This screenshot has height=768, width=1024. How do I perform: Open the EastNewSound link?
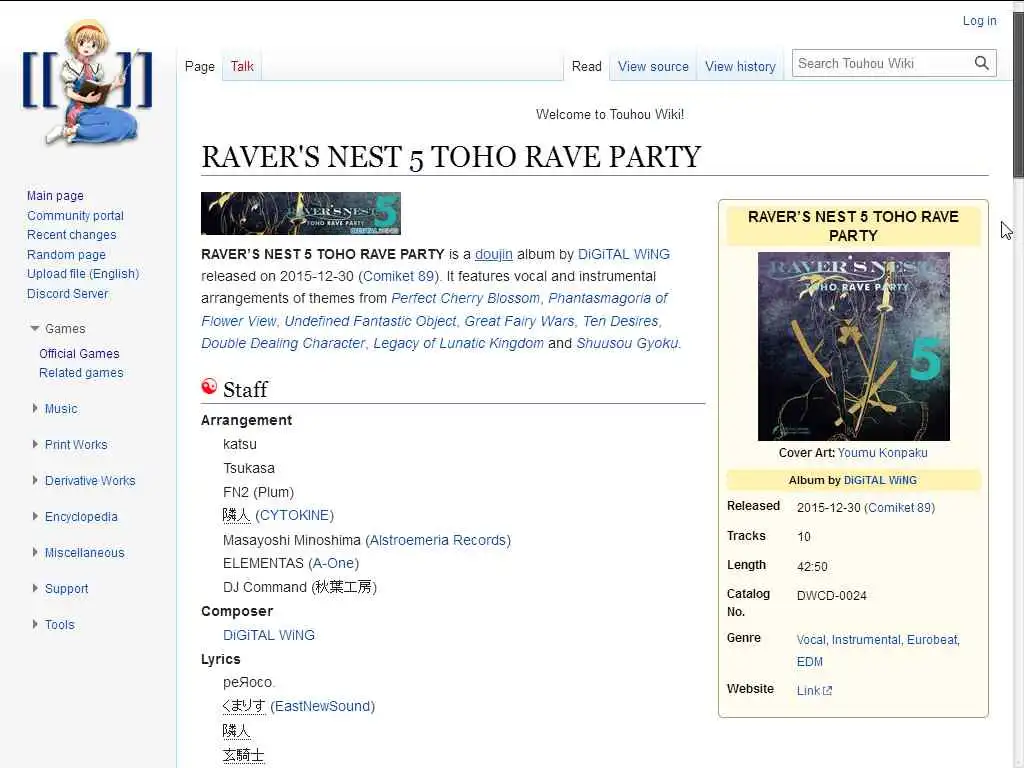tap(323, 706)
